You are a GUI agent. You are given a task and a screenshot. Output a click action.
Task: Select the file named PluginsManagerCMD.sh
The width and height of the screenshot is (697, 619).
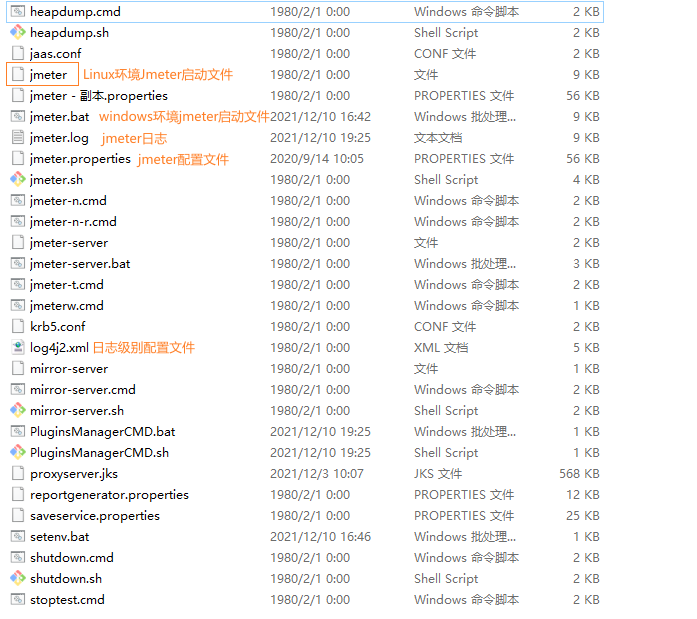tap(100, 452)
